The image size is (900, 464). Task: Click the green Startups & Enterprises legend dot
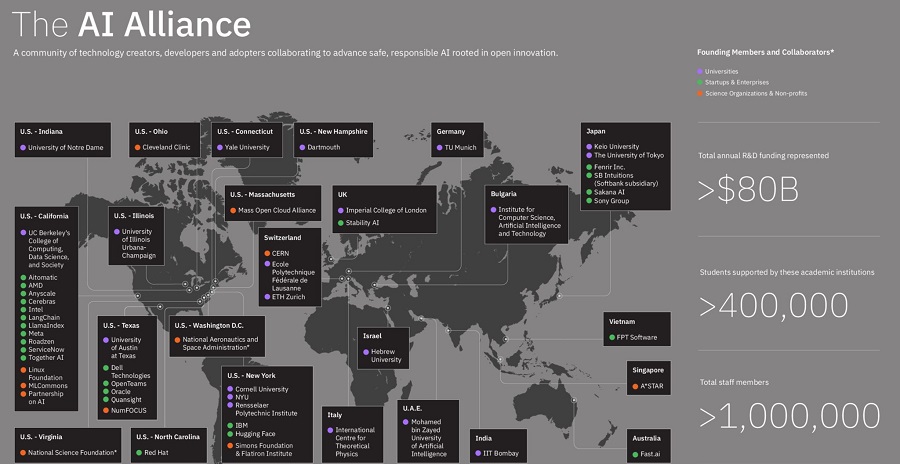(700, 82)
